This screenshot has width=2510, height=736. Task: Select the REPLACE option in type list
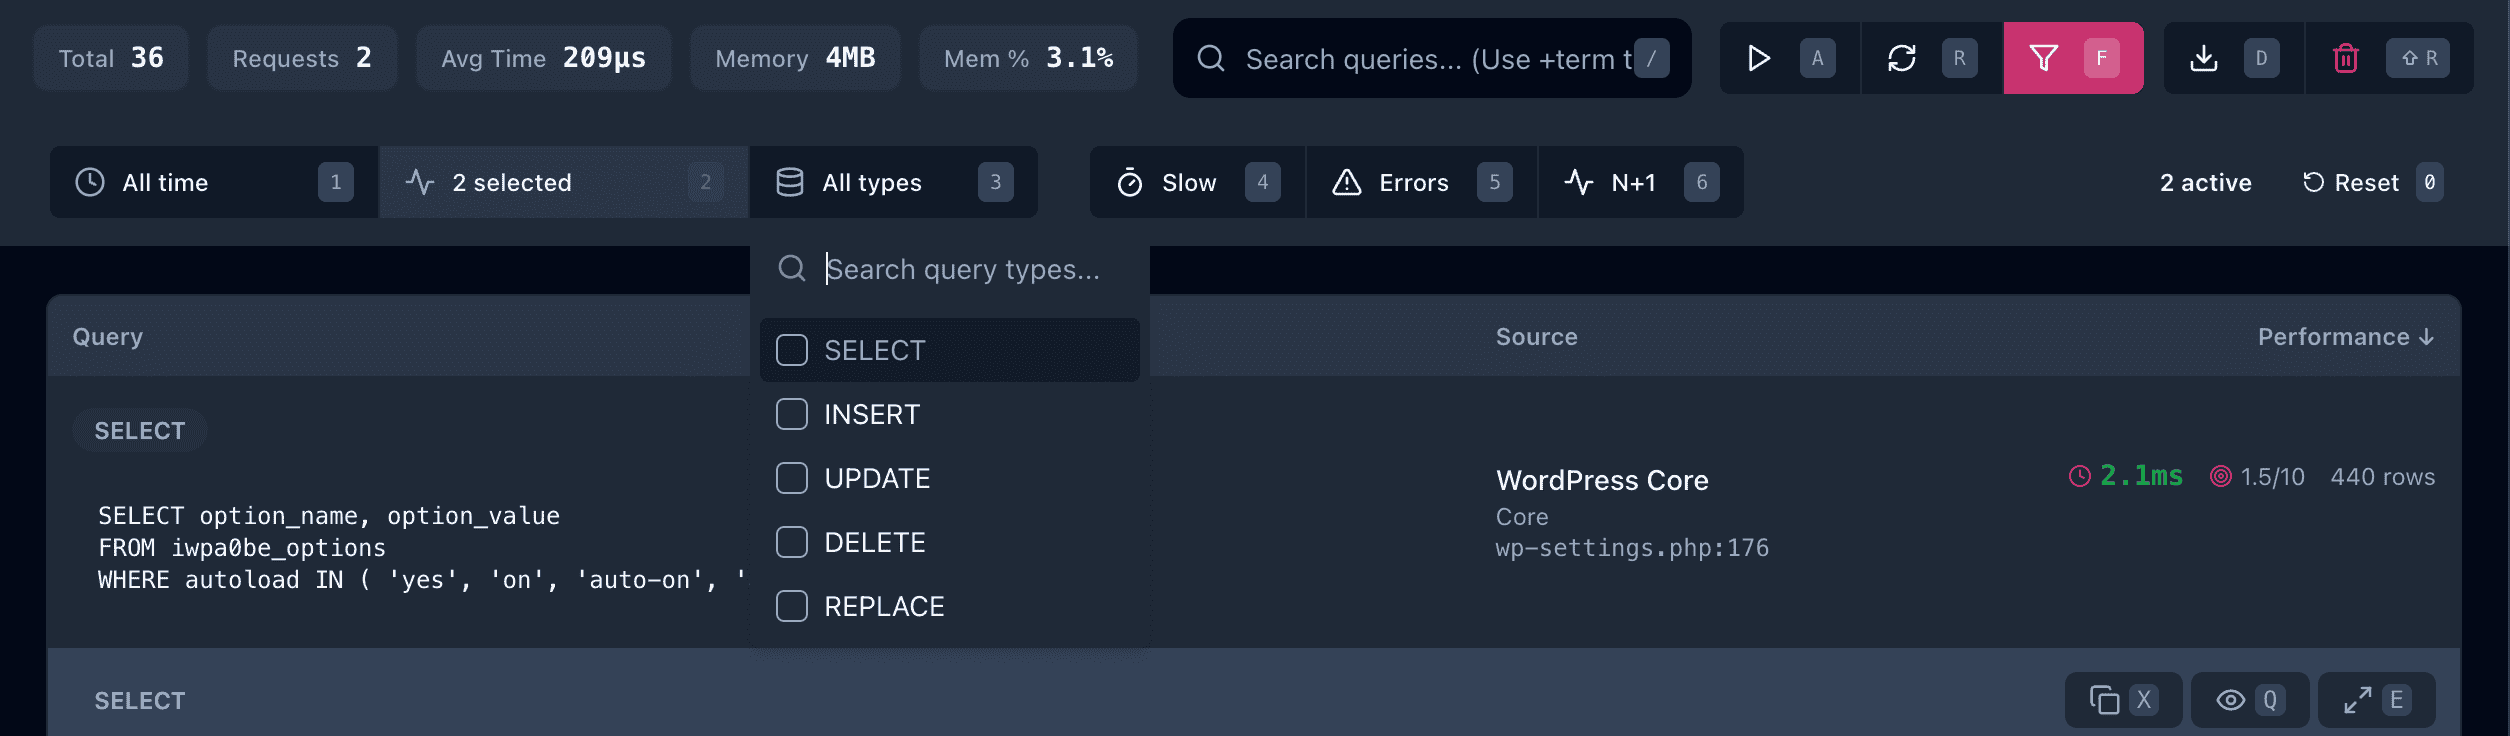[884, 606]
